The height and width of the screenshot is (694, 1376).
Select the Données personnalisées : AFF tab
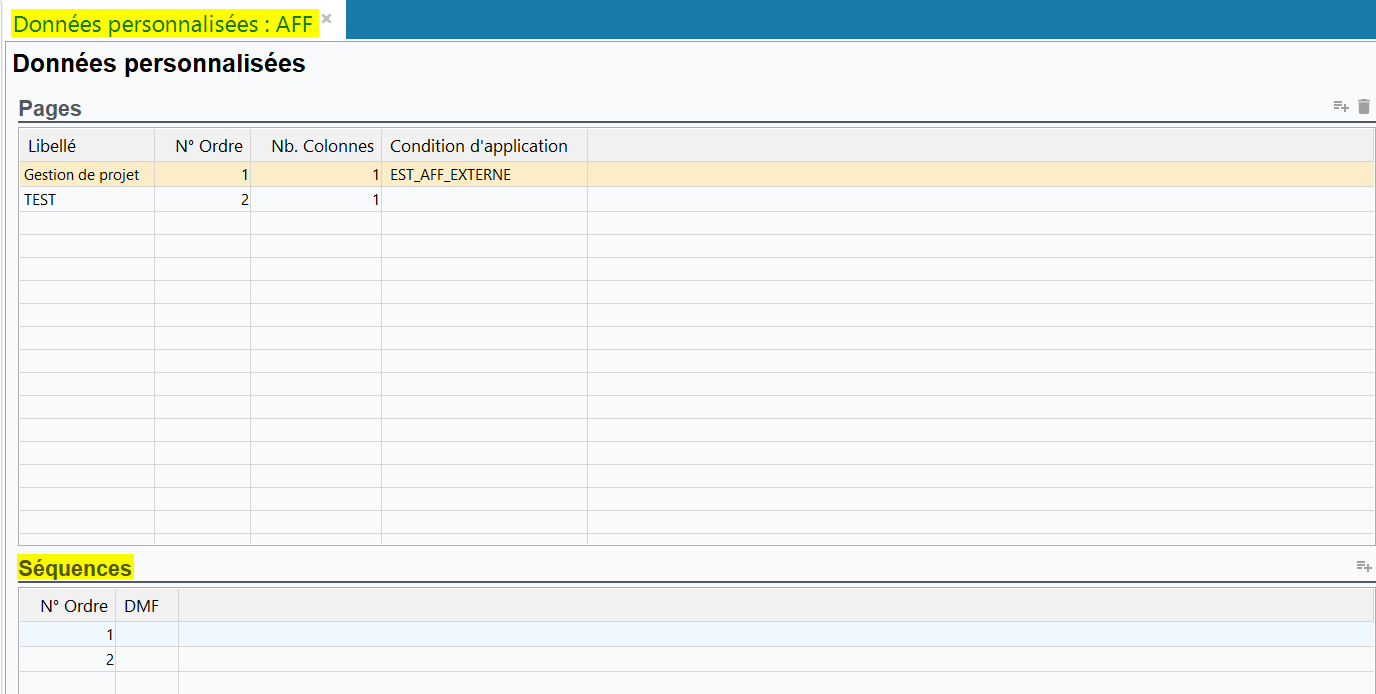click(x=163, y=24)
